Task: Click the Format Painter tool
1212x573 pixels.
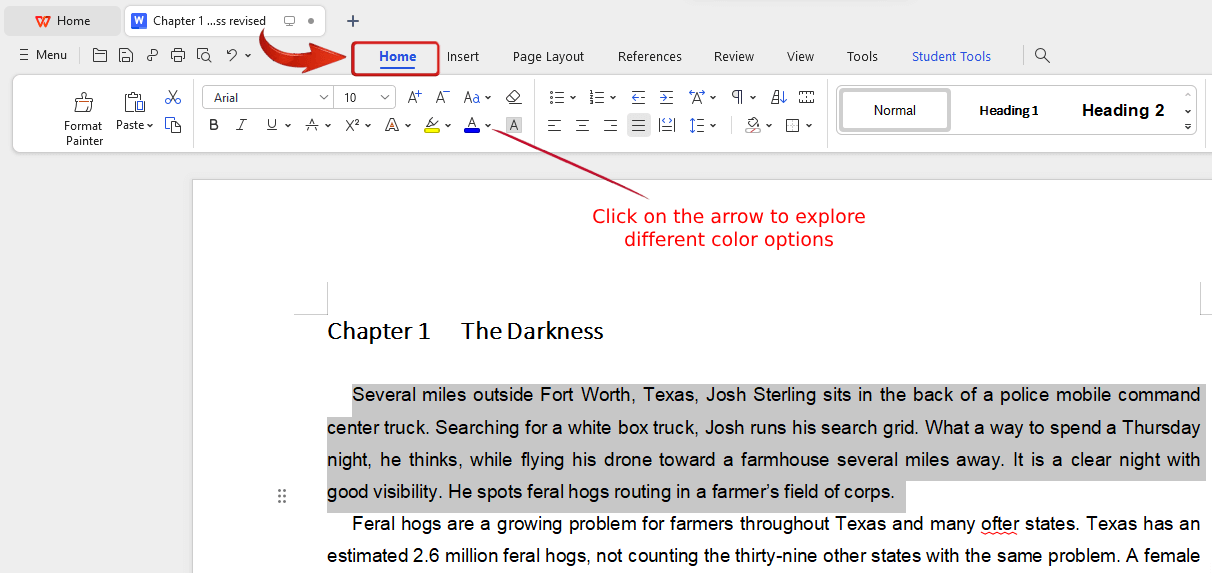Action: point(83,118)
